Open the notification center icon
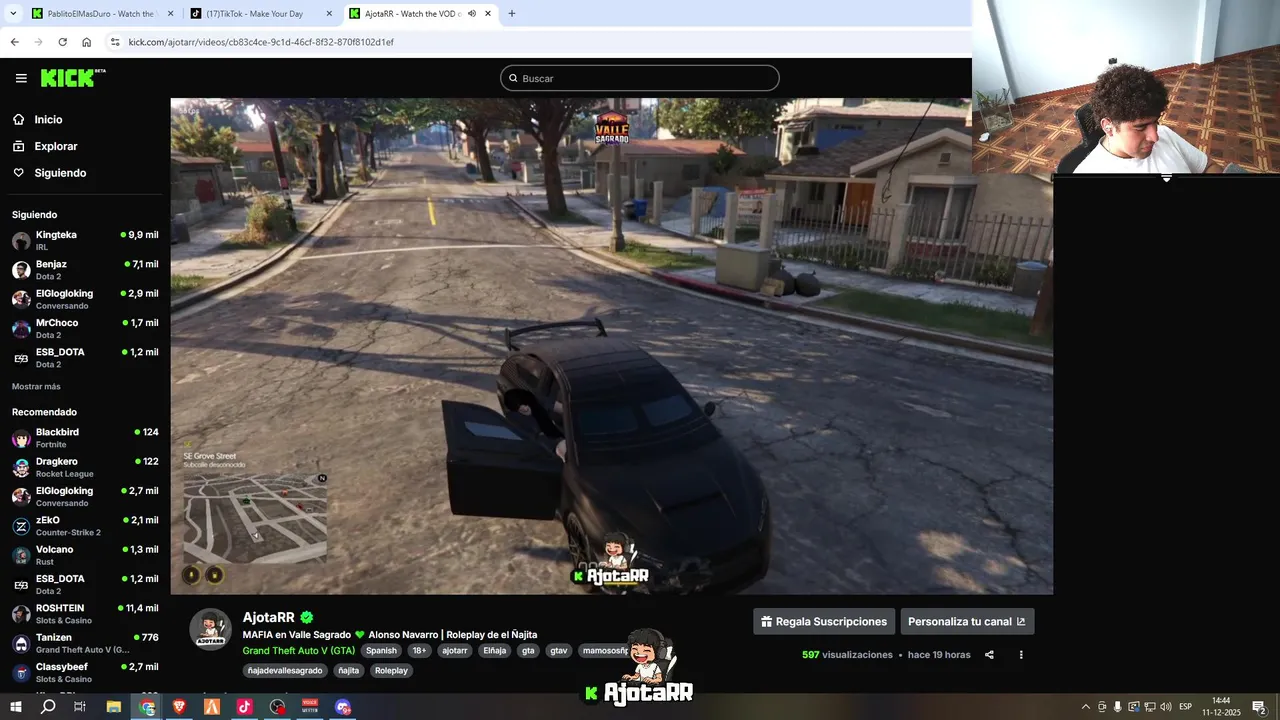1280x720 pixels. click(x=1260, y=707)
